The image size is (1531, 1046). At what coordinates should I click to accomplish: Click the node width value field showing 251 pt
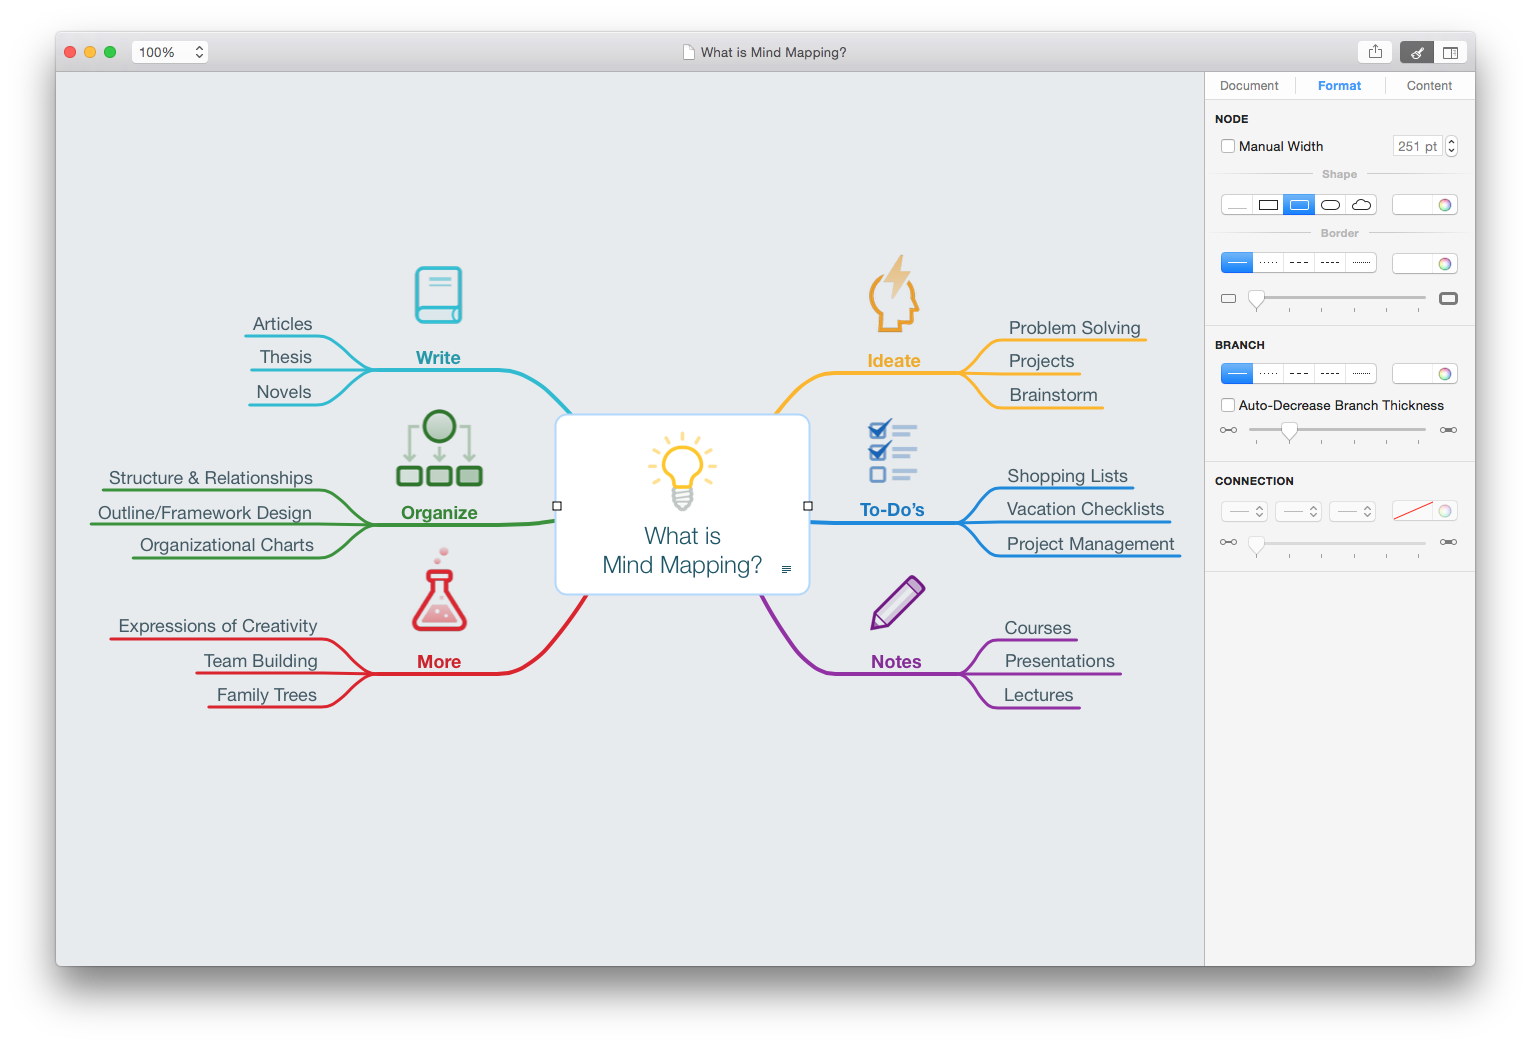[x=1416, y=146]
